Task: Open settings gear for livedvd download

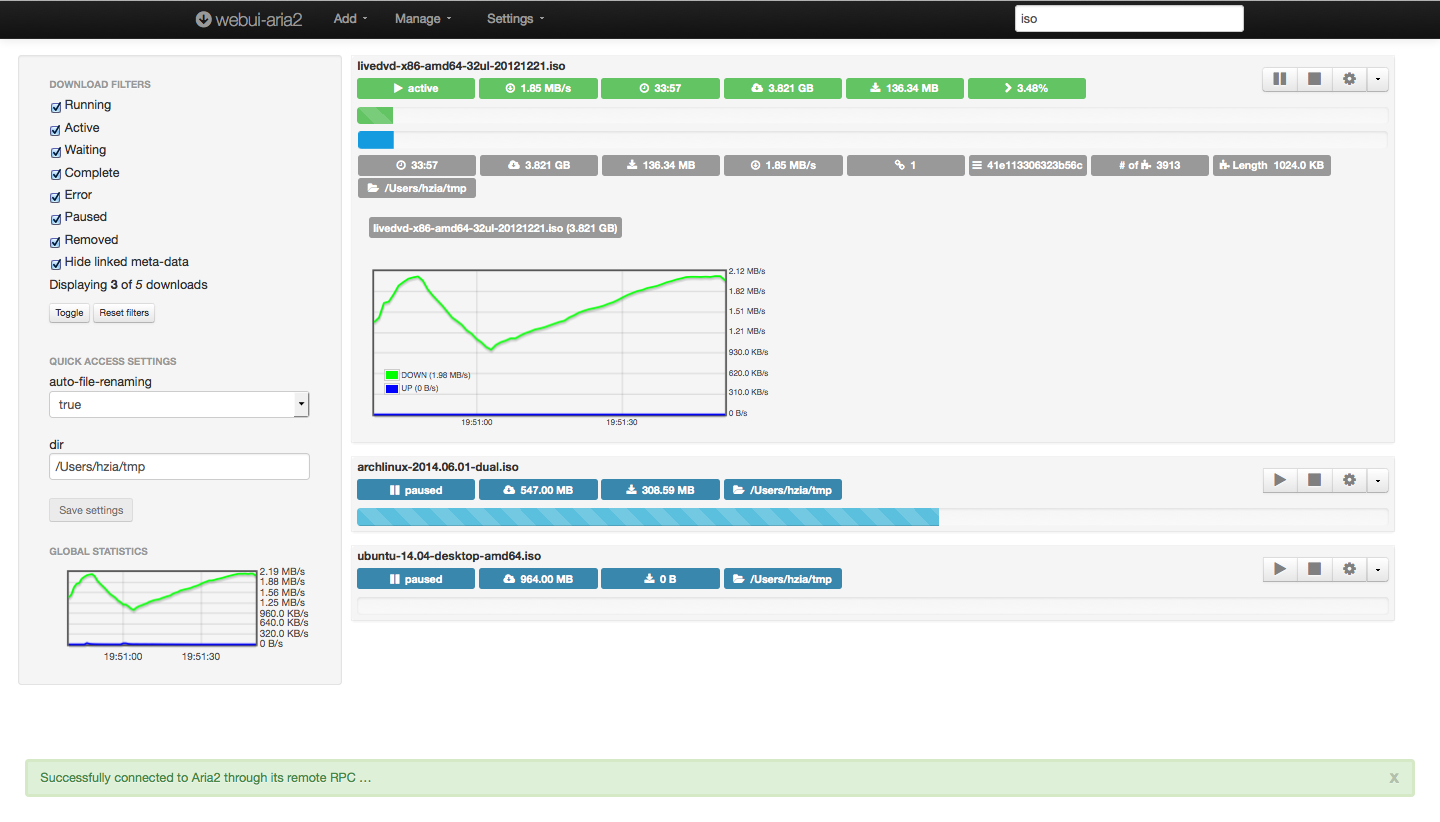Action: [1349, 79]
